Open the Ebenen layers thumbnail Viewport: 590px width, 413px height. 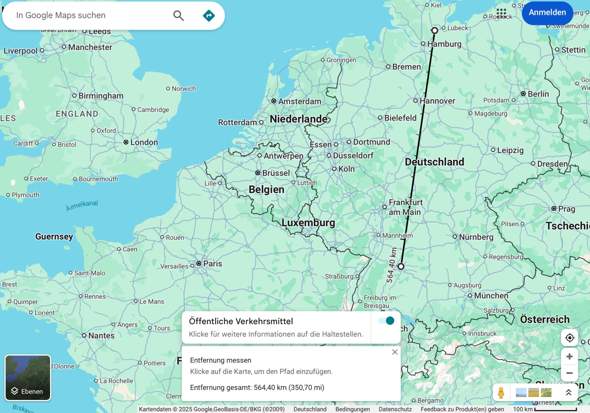pyautogui.click(x=28, y=378)
